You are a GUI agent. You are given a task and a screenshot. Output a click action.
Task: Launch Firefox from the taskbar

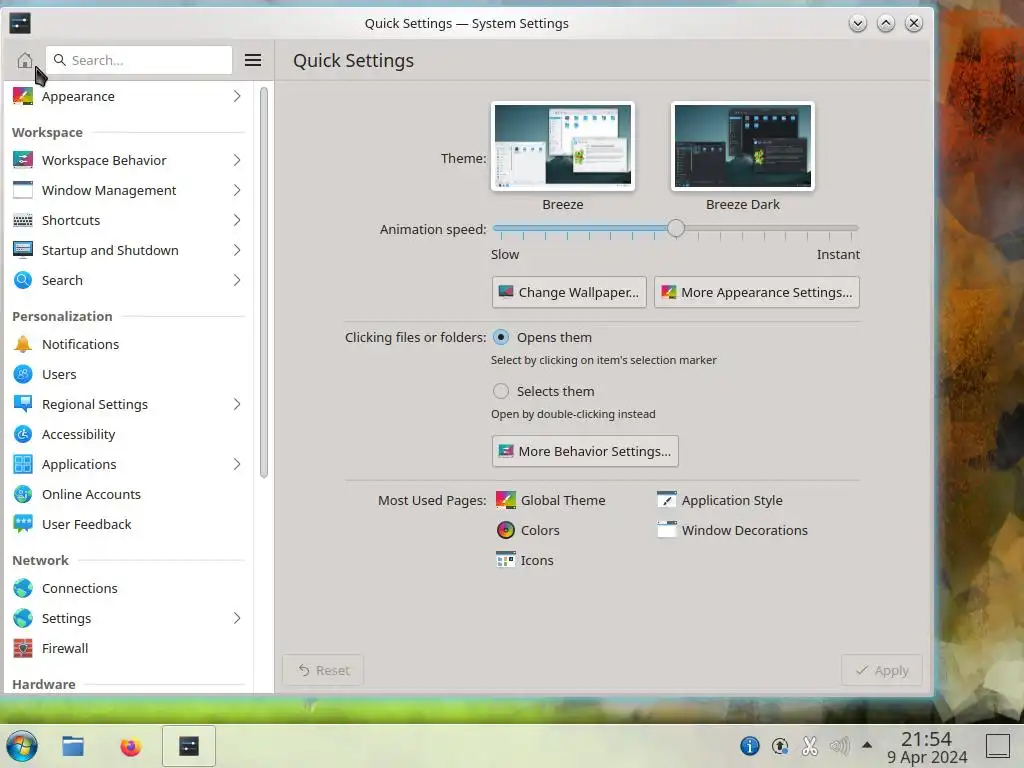coord(131,746)
